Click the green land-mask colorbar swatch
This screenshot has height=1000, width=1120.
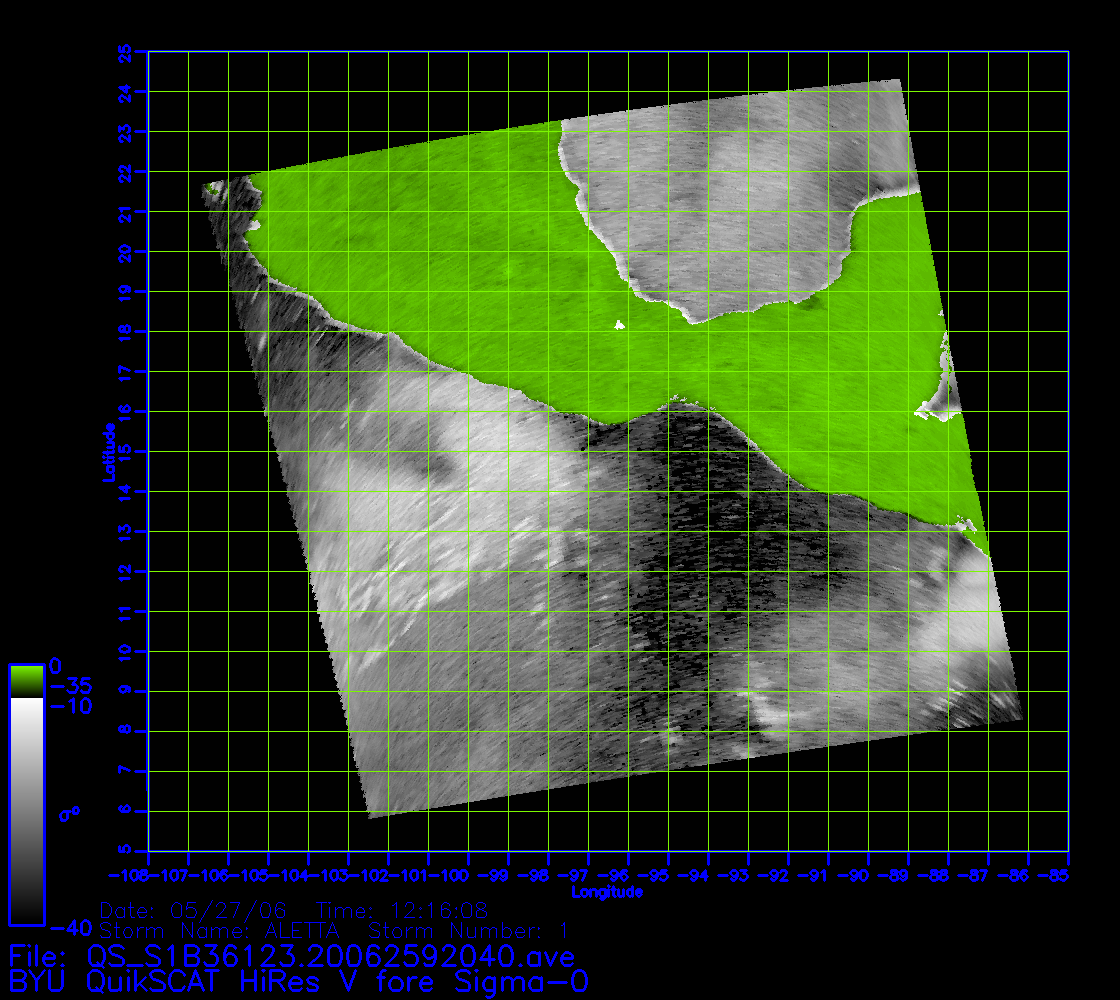(x=26, y=680)
